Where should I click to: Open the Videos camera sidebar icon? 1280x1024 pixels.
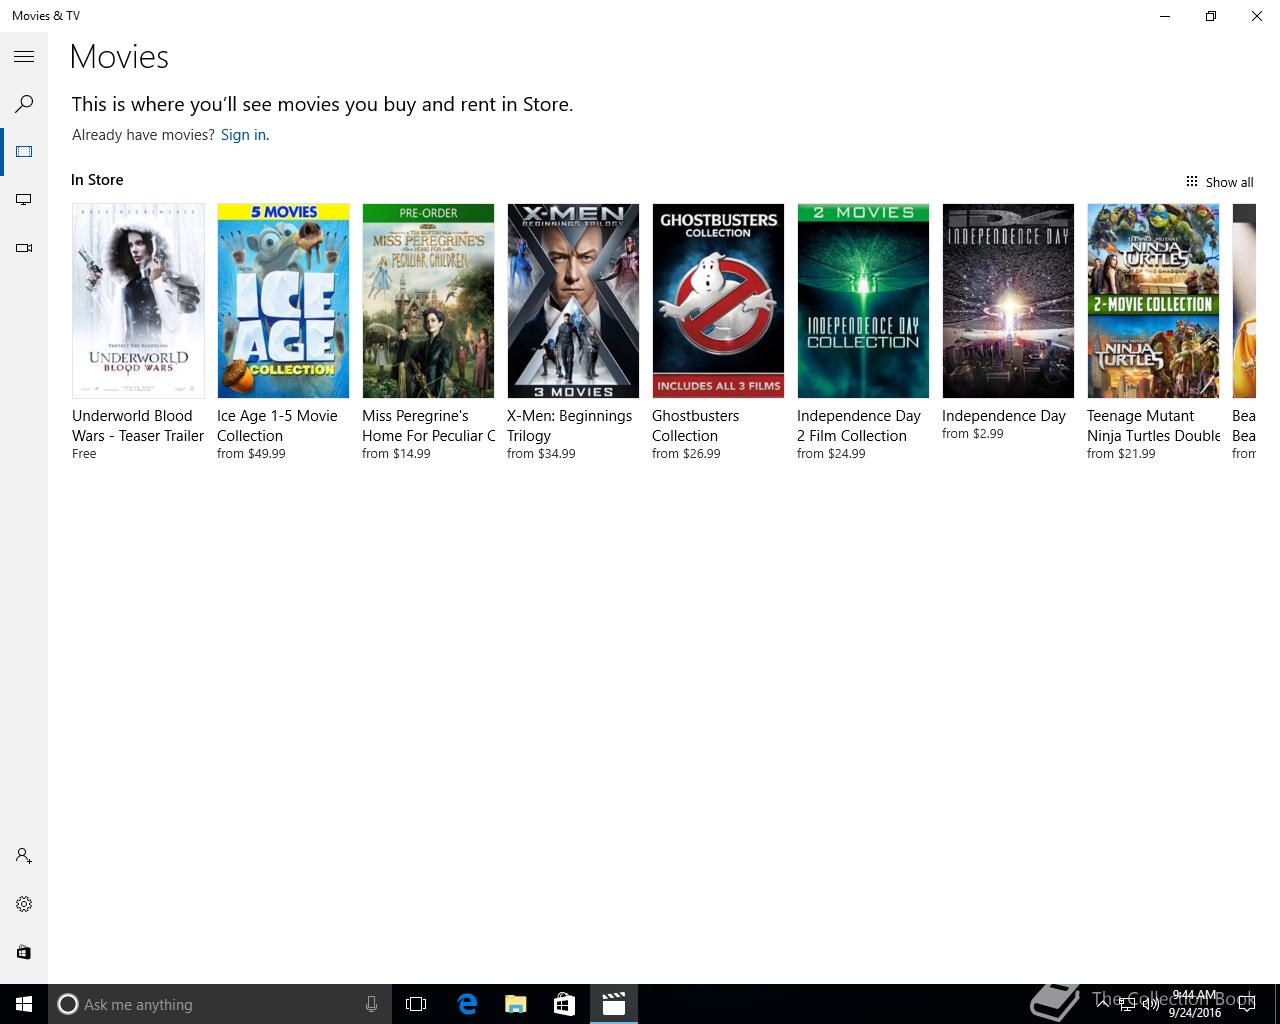pos(24,248)
